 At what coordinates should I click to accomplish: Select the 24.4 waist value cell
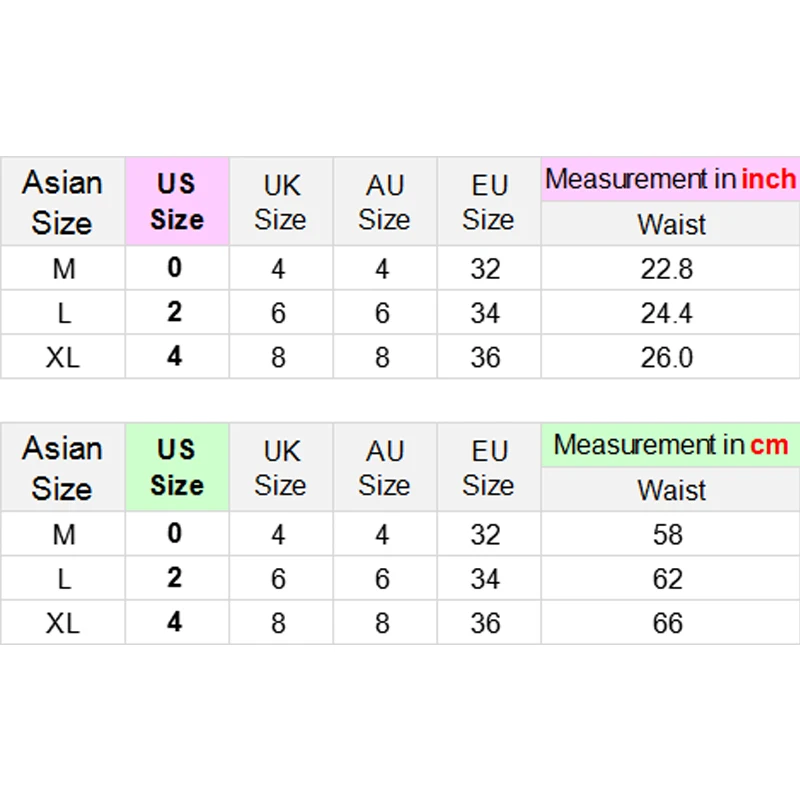click(x=667, y=313)
